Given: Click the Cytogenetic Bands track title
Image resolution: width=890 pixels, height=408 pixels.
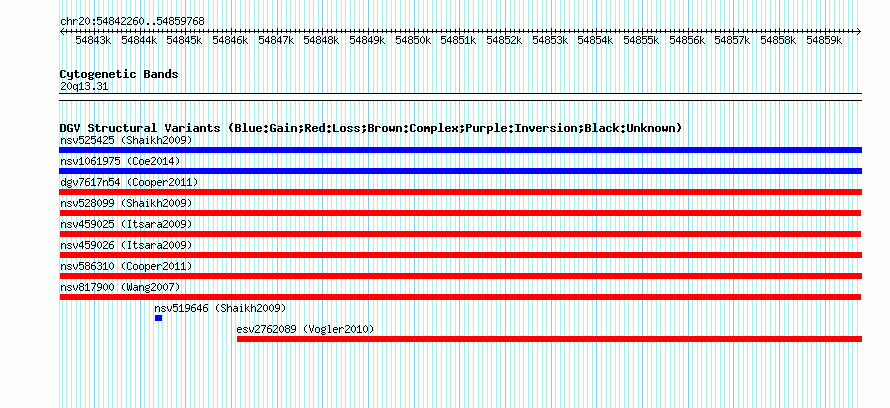Looking at the screenshot, I should (x=119, y=74).
